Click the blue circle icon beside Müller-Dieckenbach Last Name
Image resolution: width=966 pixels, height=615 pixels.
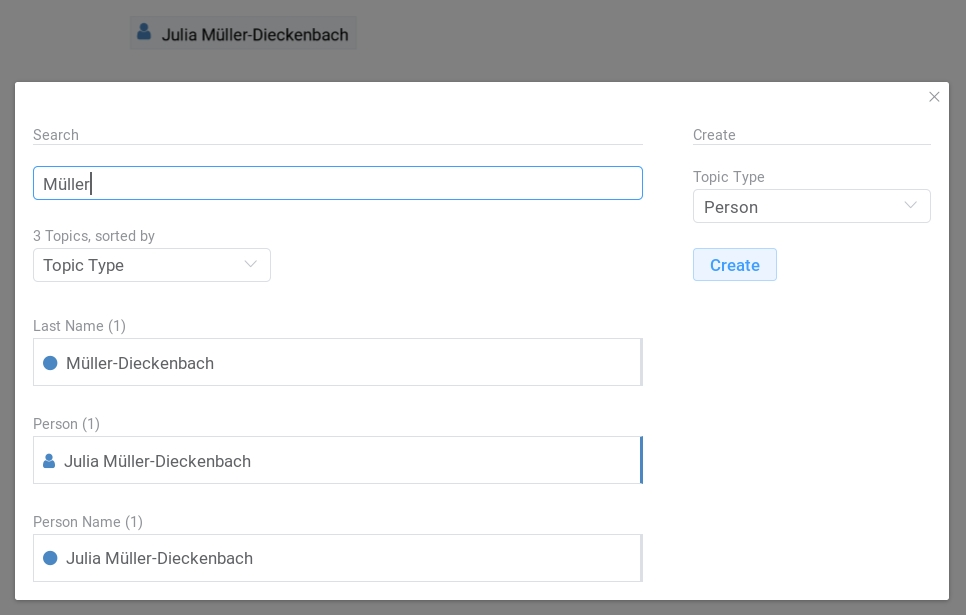click(50, 363)
